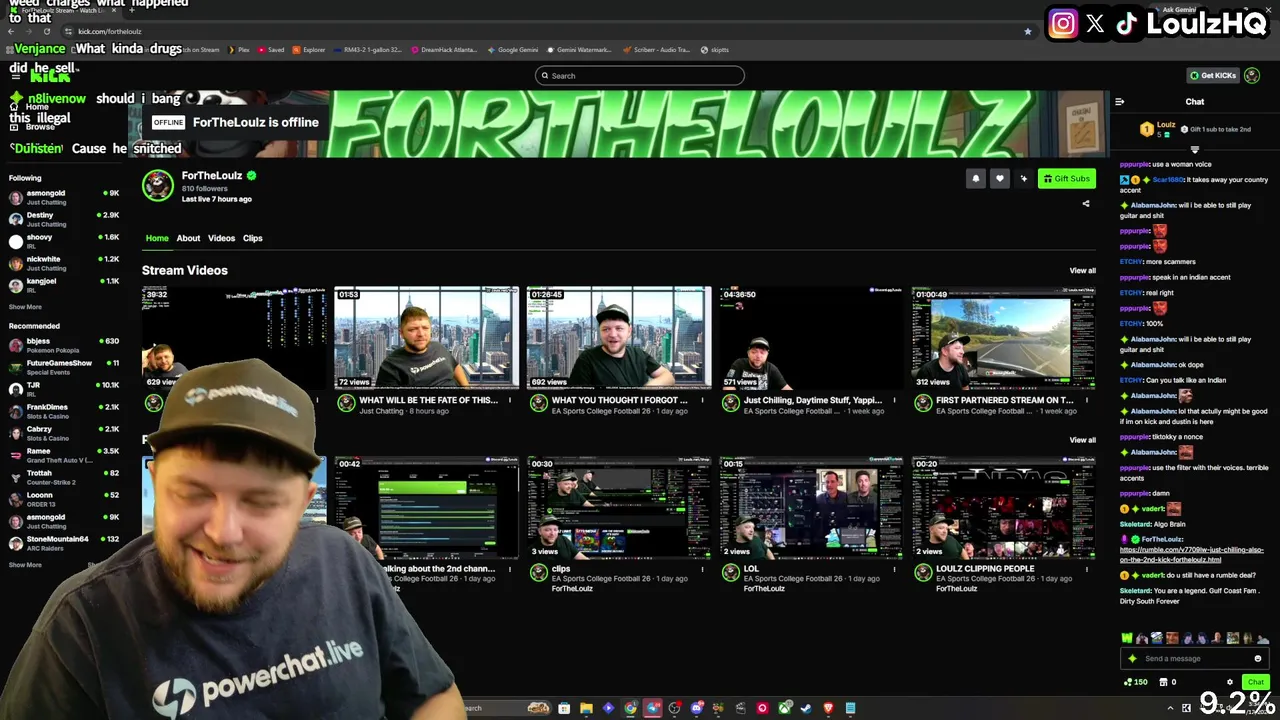Open Brave browser from the taskbar
The height and width of the screenshot is (720, 1280).
[828, 708]
